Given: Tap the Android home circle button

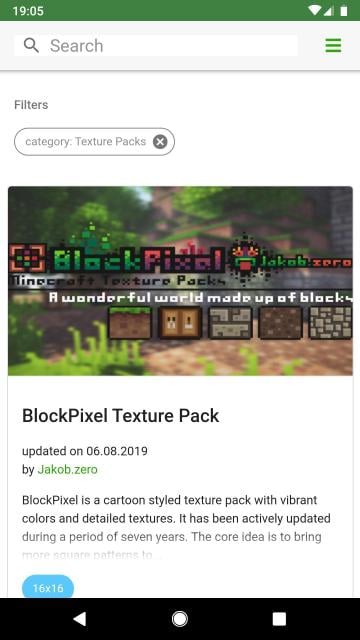Looking at the screenshot, I should tap(180, 619).
